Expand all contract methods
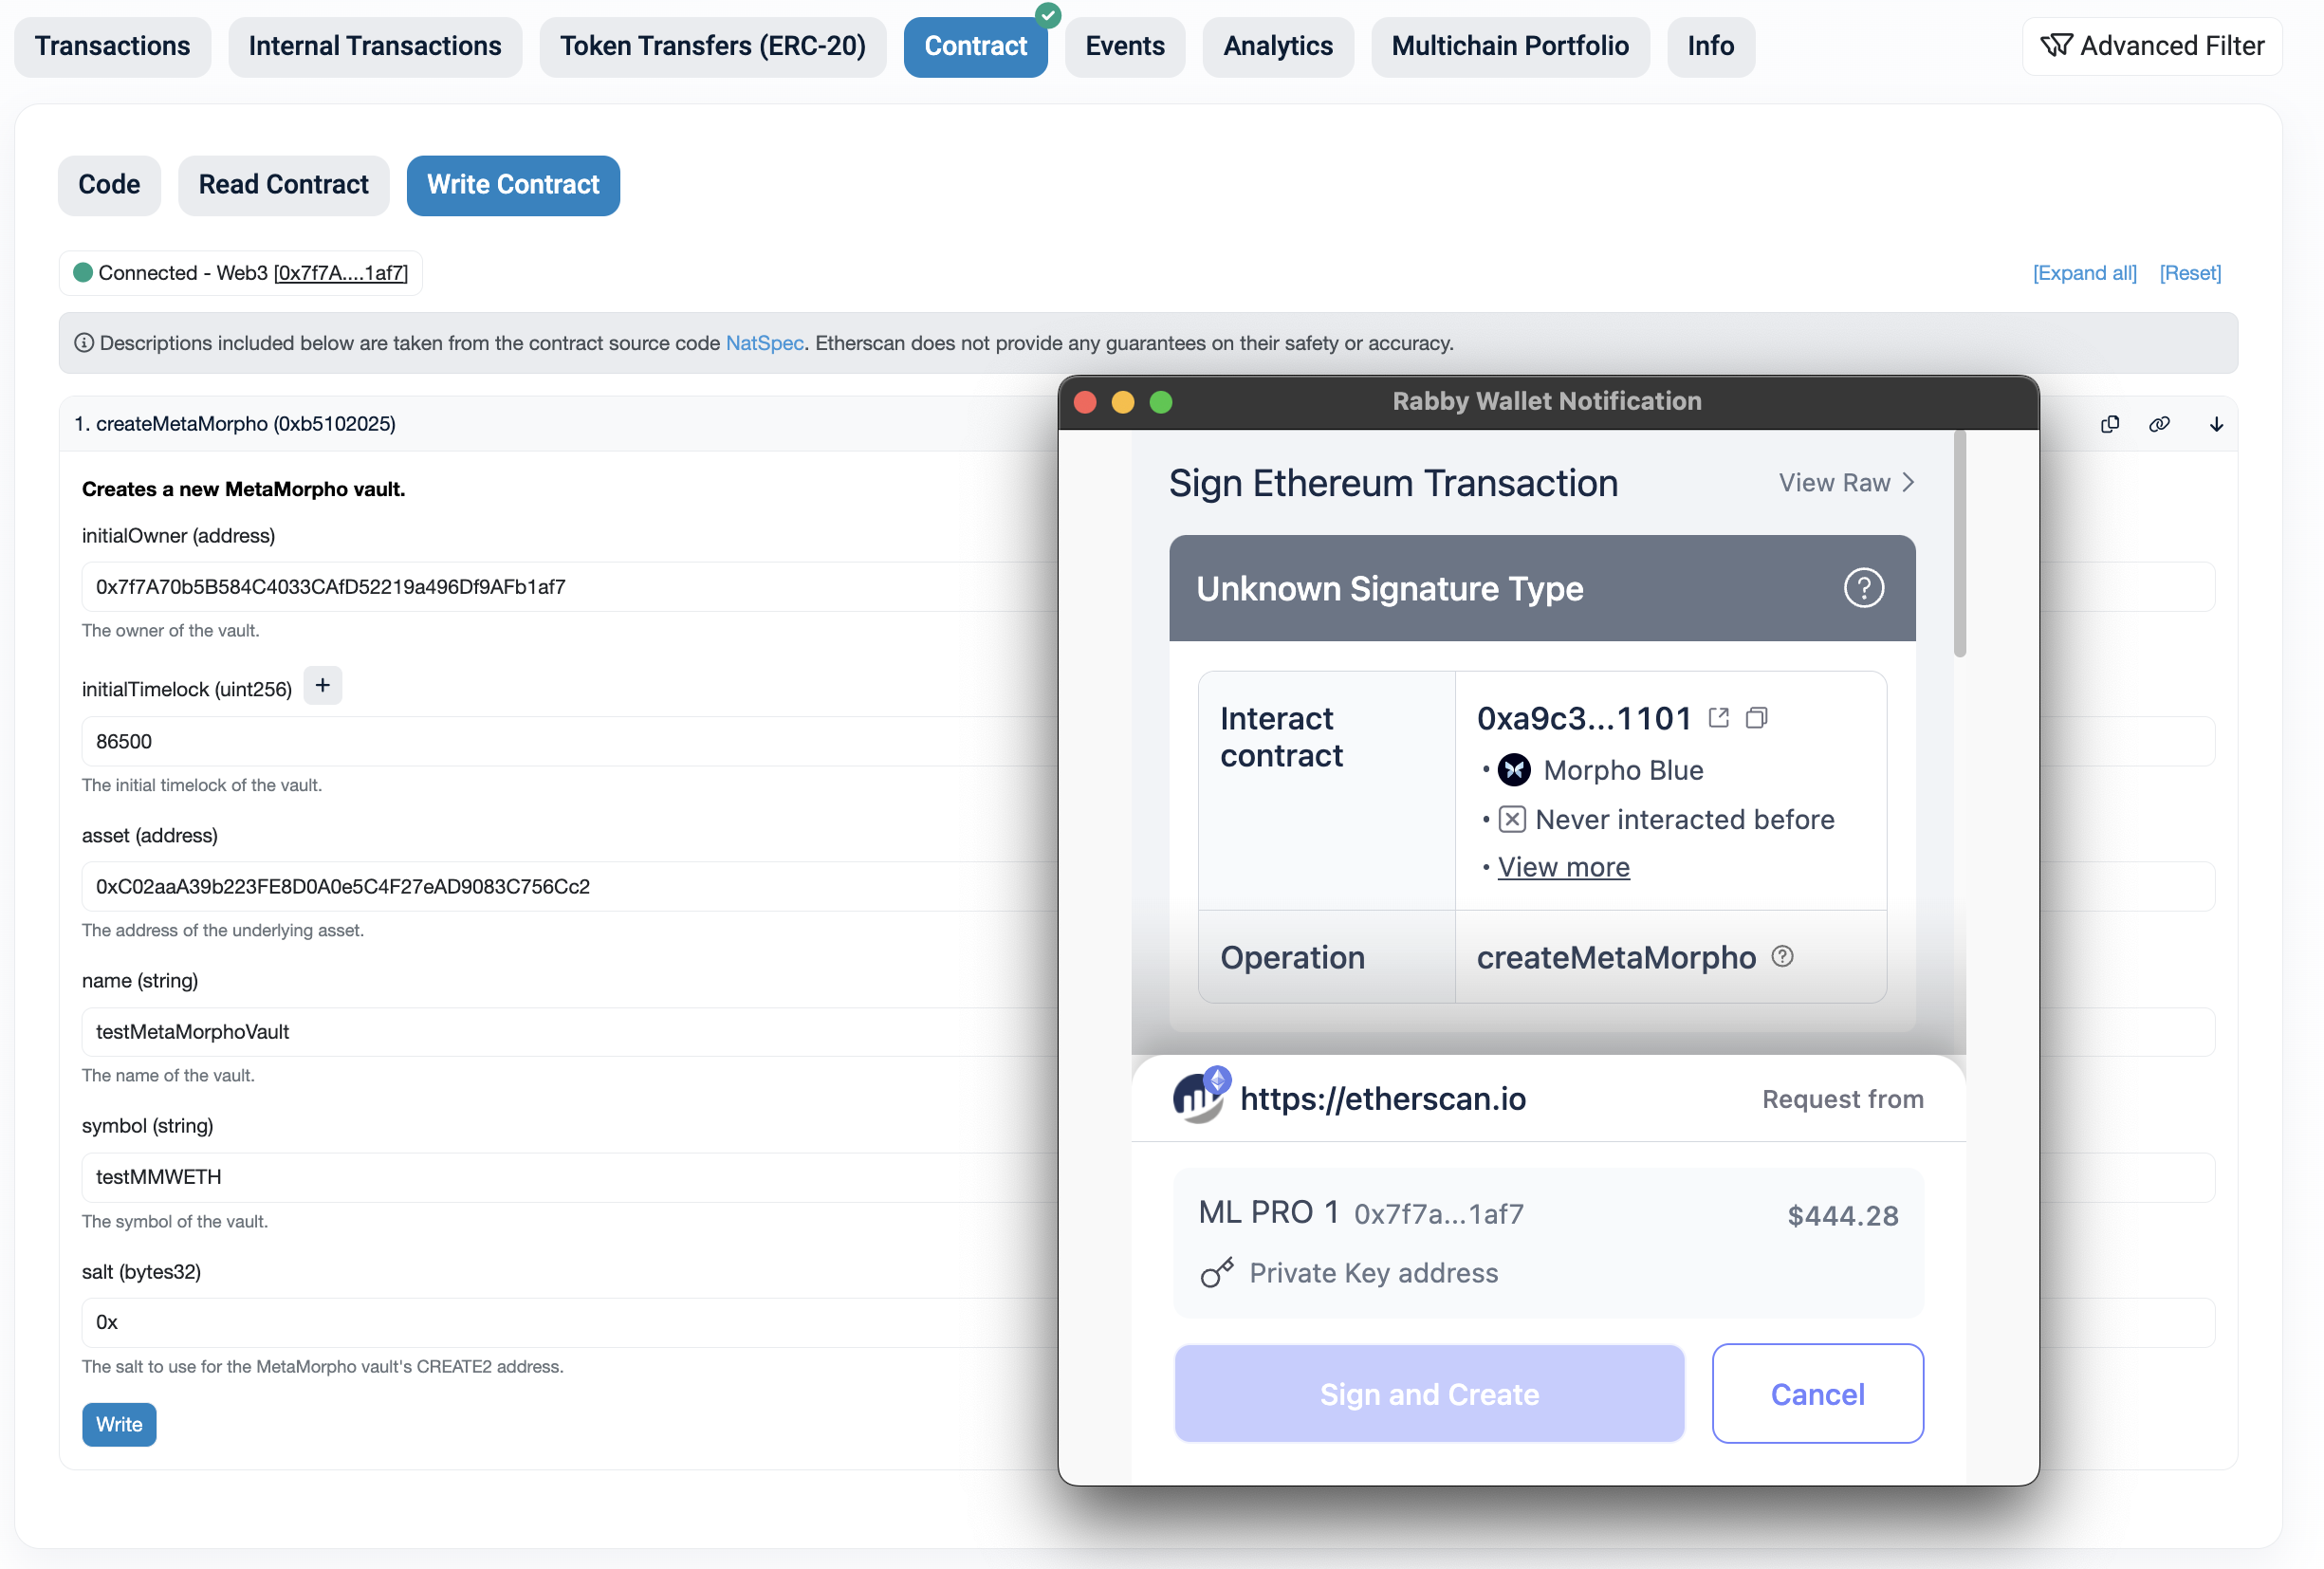The image size is (2324, 1569). (2084, 273)
